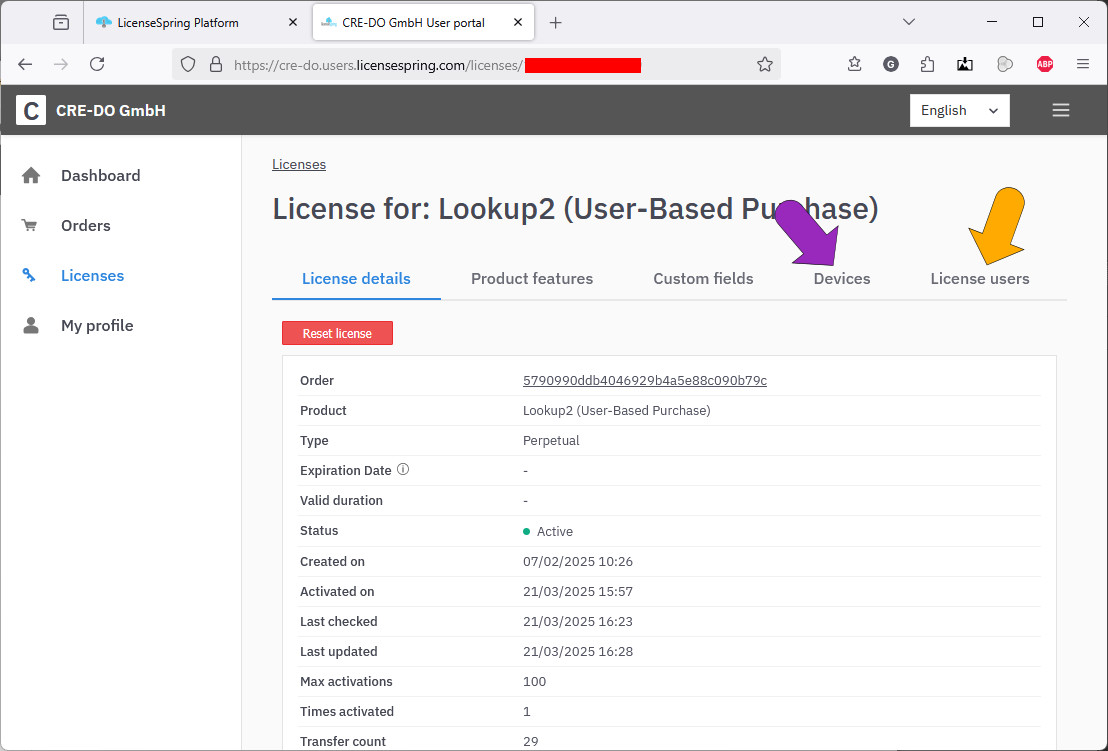Open the Custom fields tab
Viewport: 1108px width, 751px height.
(x=703, y=278)
